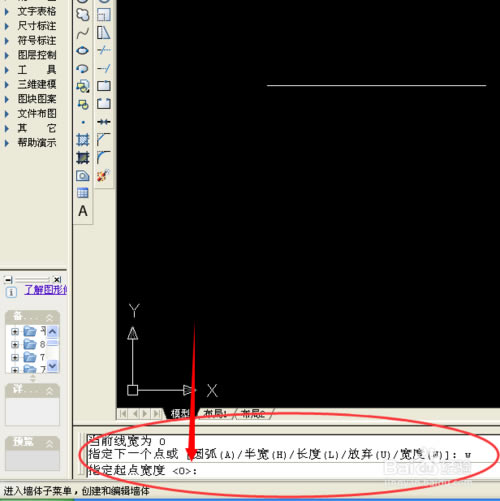500x501 pixels.
Task: Click the folder list scroll-down arrow
Action: tap(53, 366)
